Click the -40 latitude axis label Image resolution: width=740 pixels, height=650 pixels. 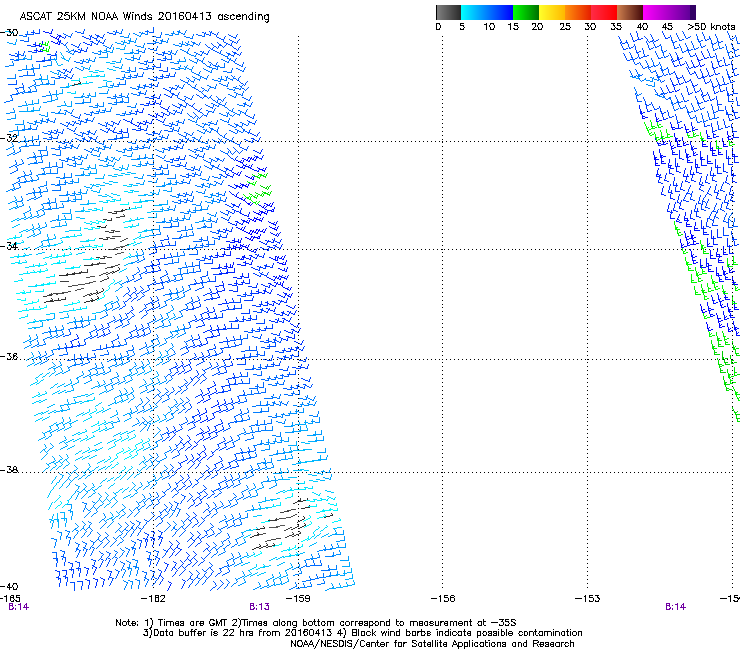pos(9,586)
